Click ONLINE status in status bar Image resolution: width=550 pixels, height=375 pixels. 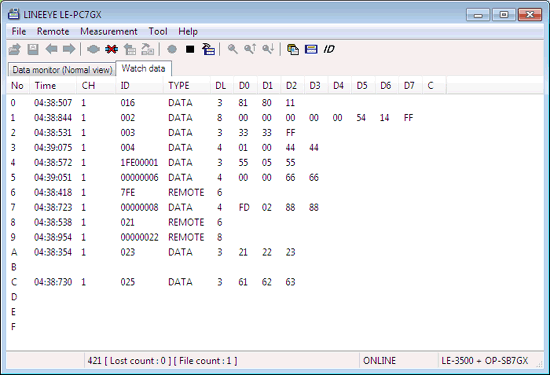point(379,361)
